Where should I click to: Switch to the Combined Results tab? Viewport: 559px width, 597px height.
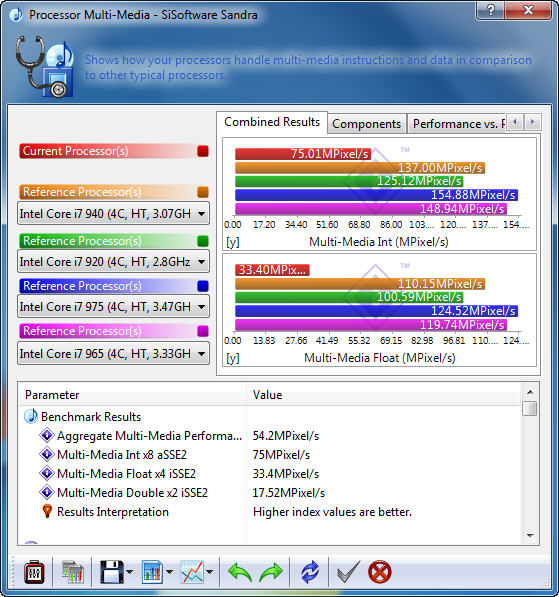click(272, 122)
